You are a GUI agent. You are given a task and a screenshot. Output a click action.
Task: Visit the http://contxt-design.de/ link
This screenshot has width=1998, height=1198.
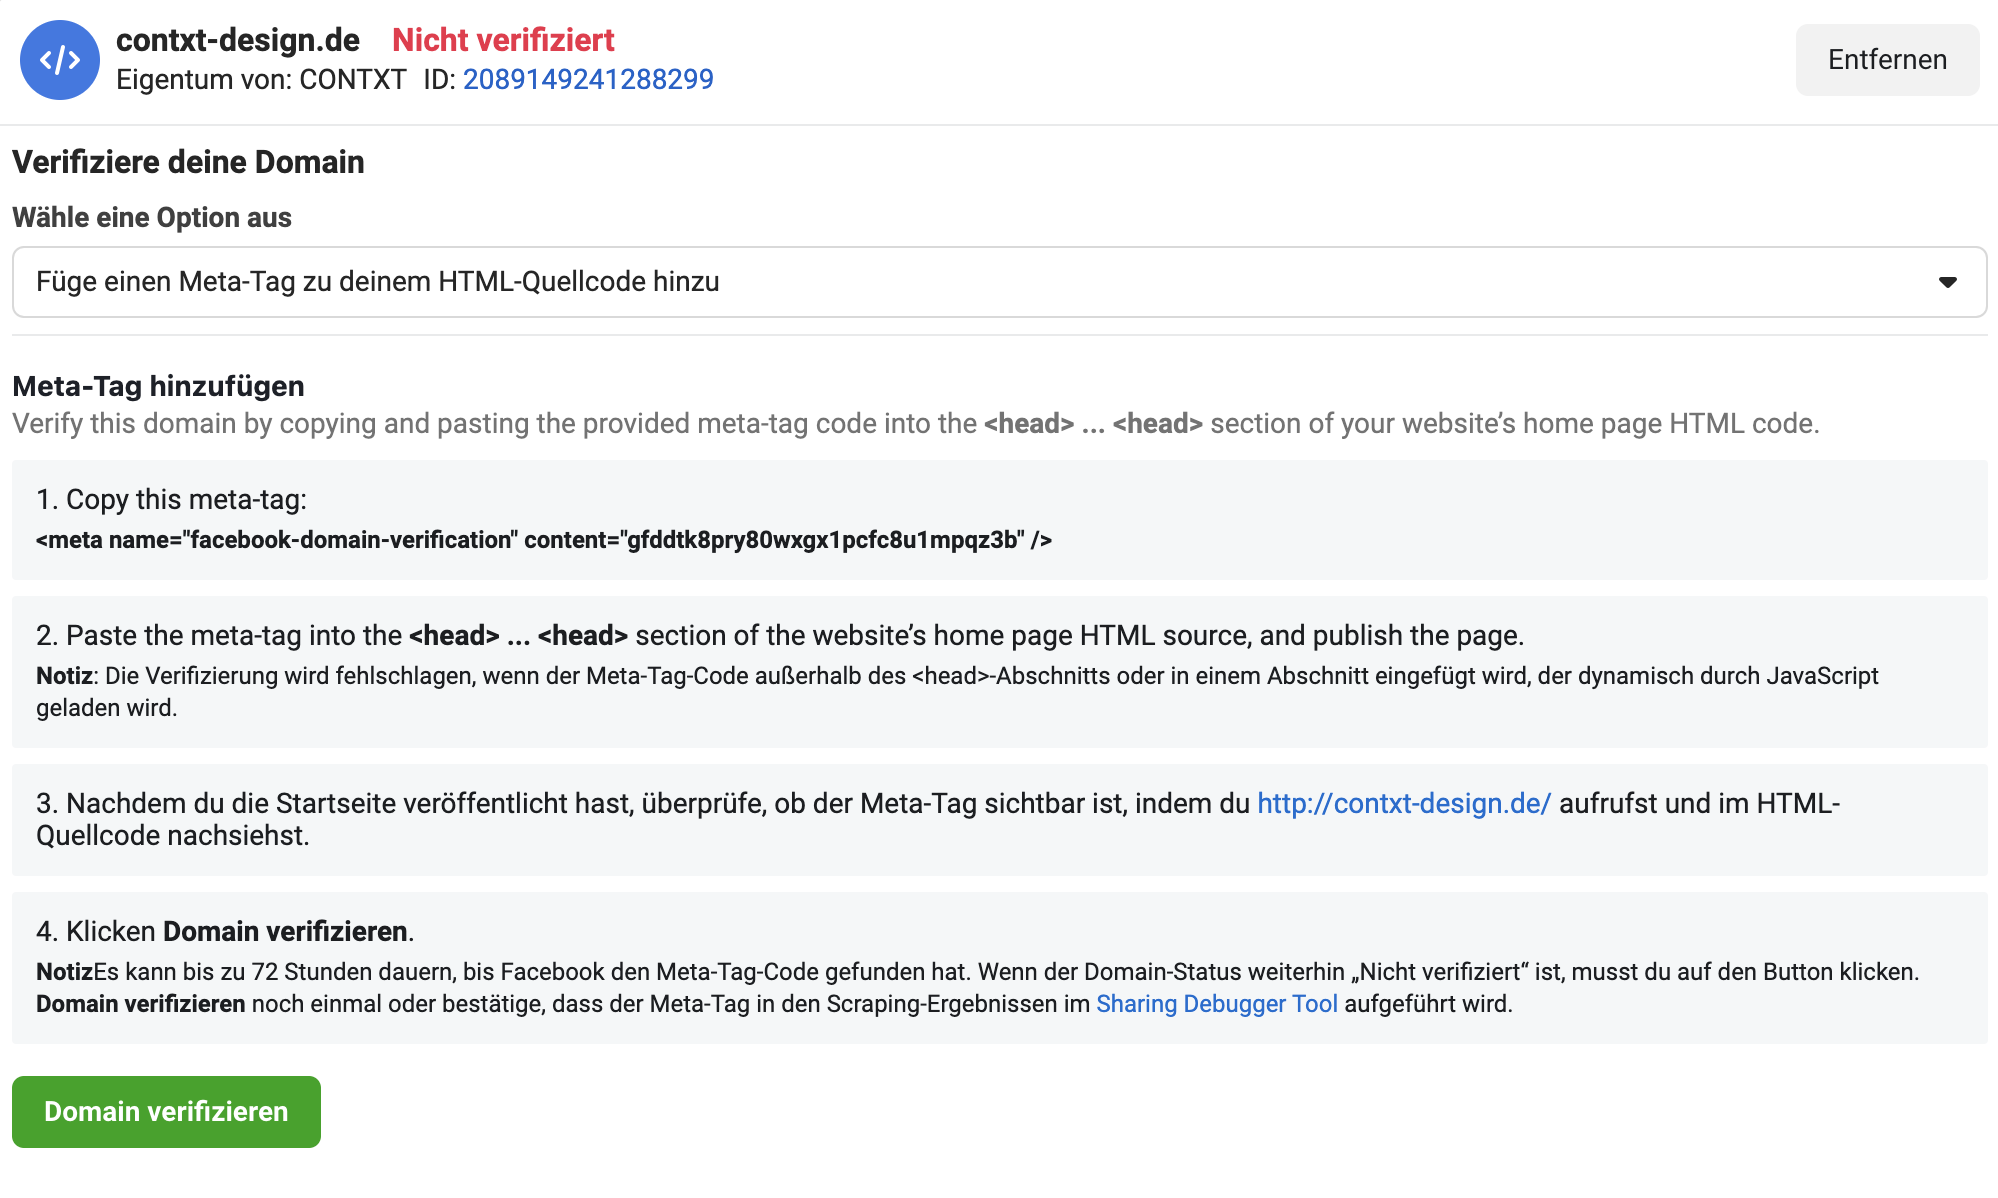coord(1404,803)
